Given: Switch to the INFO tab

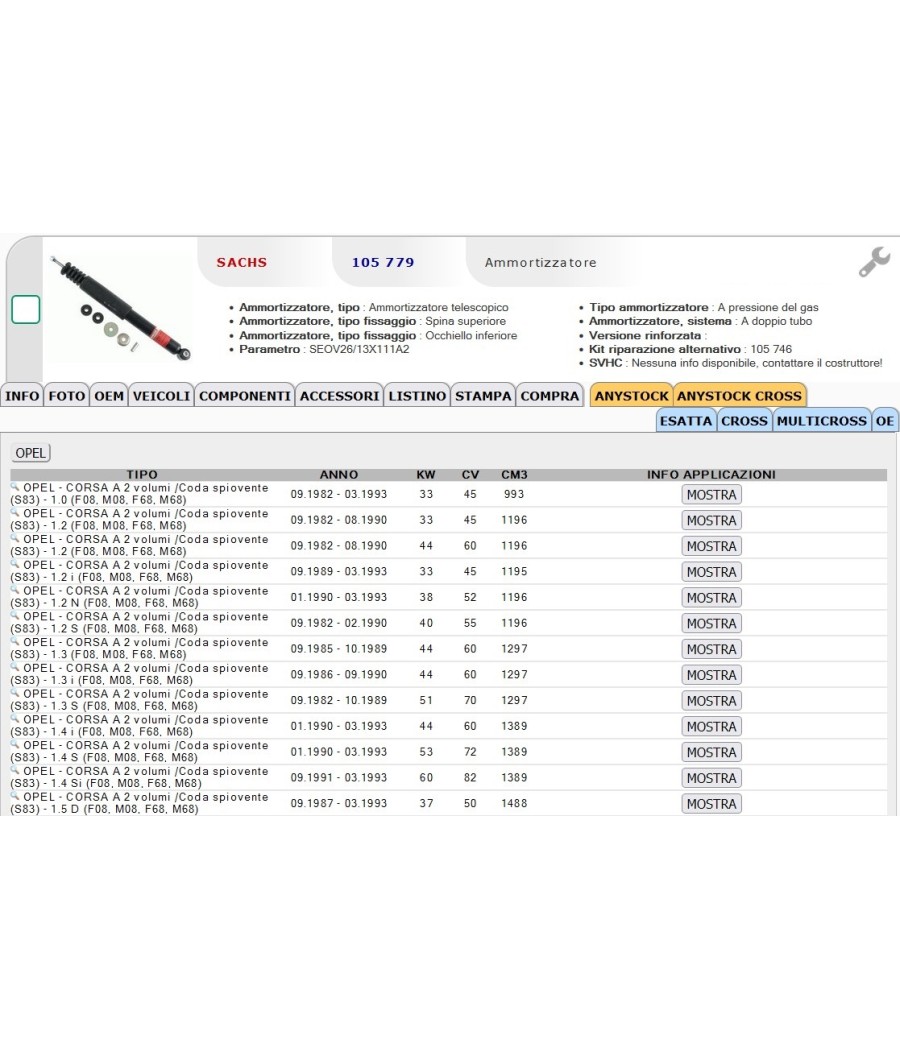Looking at the screenshot, I should pyautogui.click(x=22, y=396).
